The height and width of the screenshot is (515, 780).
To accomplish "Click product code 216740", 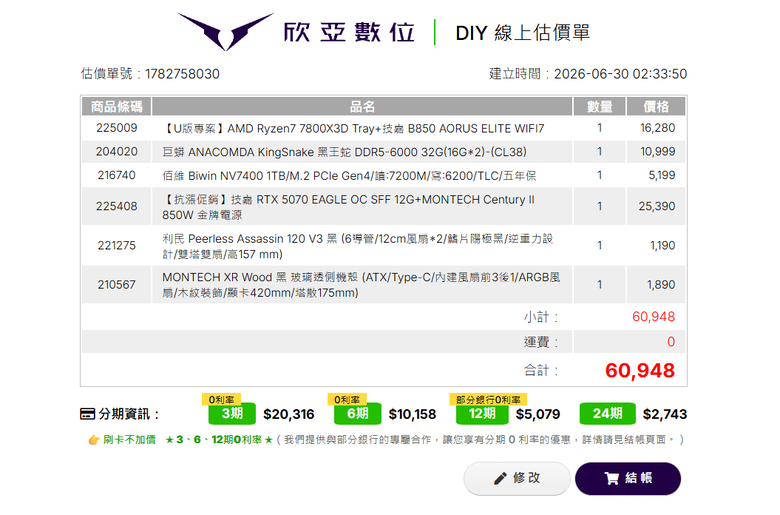I will point(116,175).
